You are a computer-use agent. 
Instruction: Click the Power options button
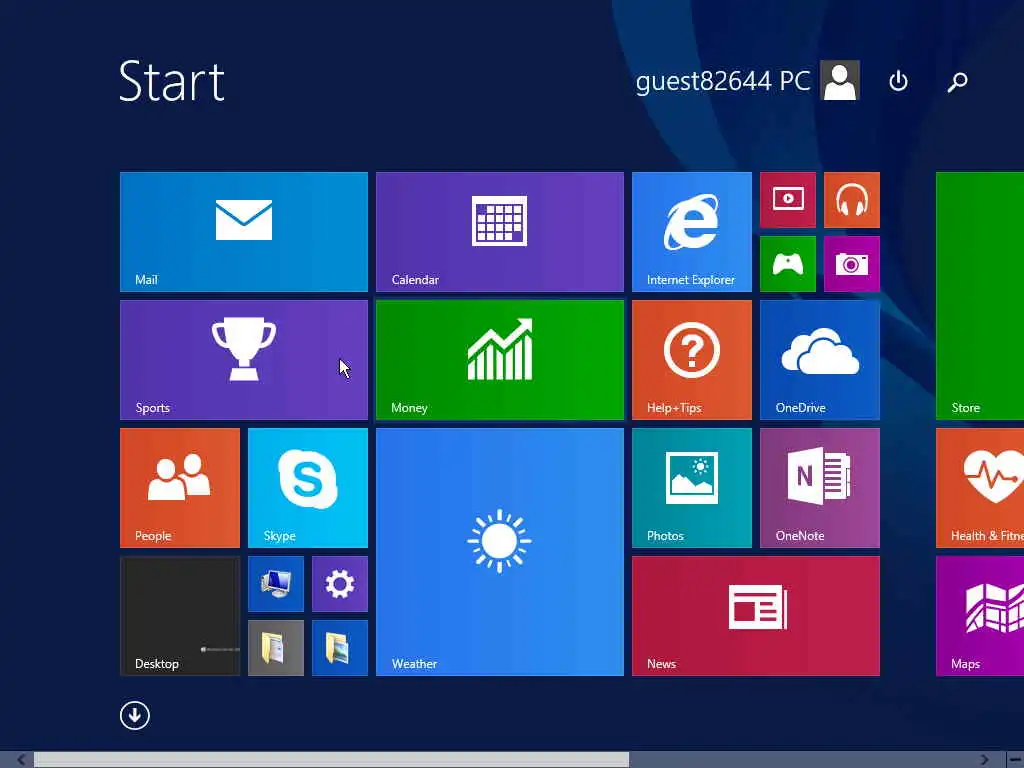tap(899, 81)
